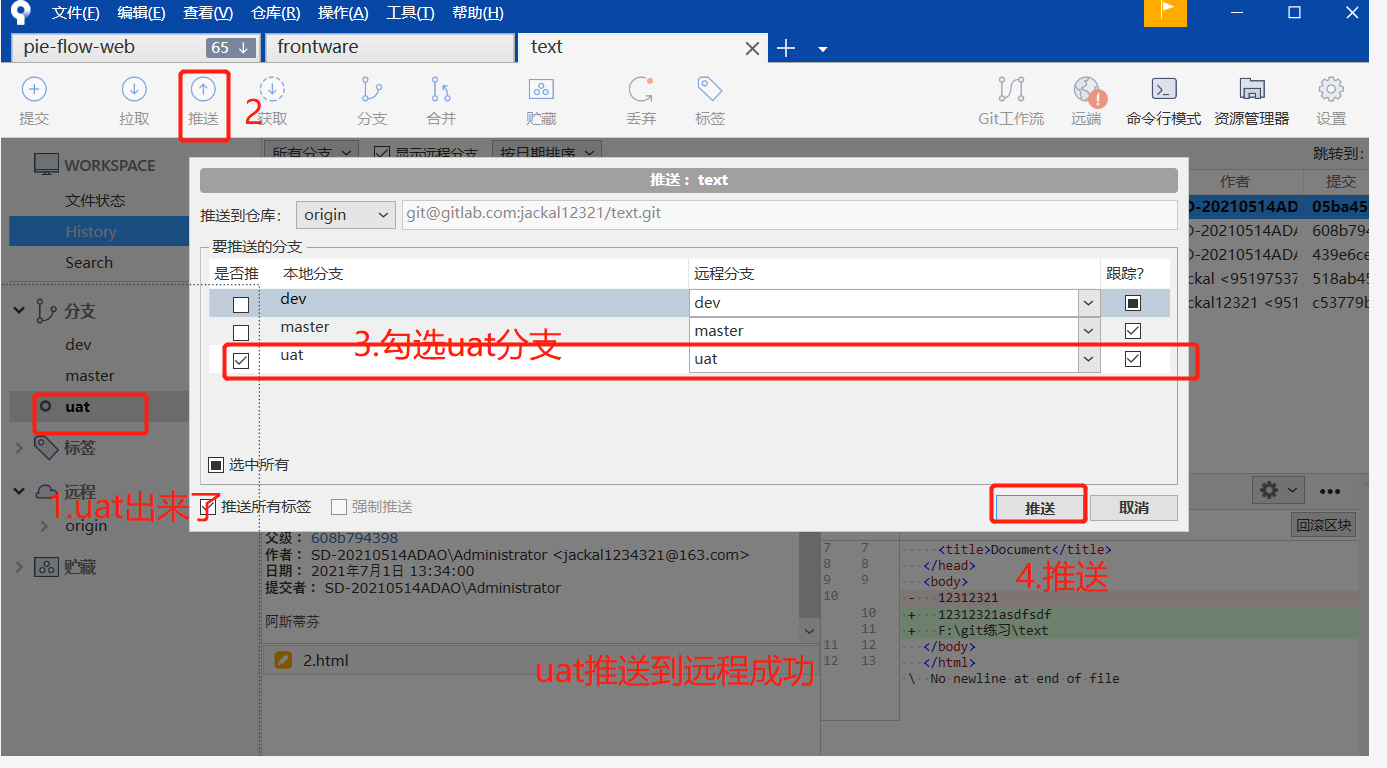Switch to the frontware tab
The height and width of the screenshot is (768, 1387).
coord(389,47)
